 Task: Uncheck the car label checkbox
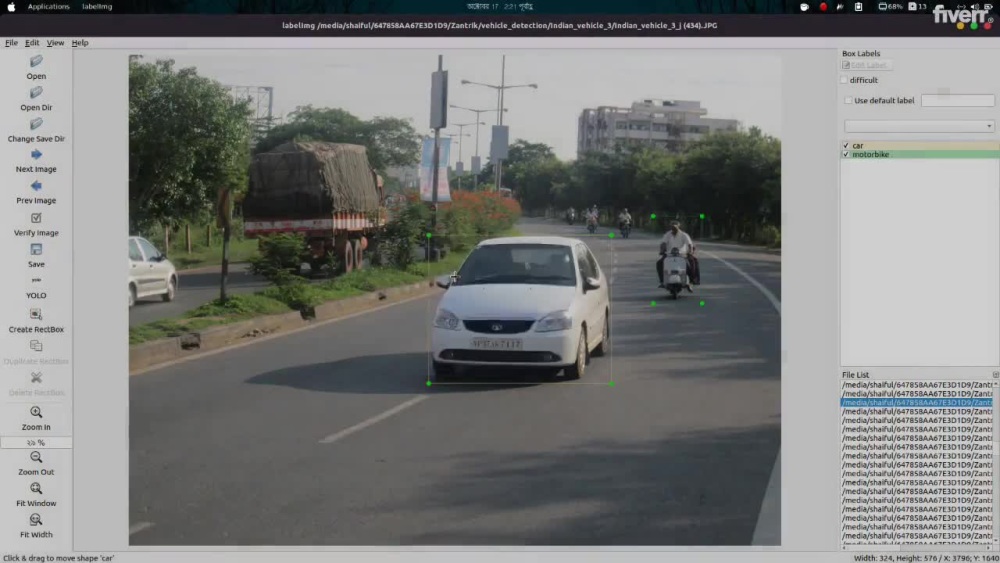point(846,145)
